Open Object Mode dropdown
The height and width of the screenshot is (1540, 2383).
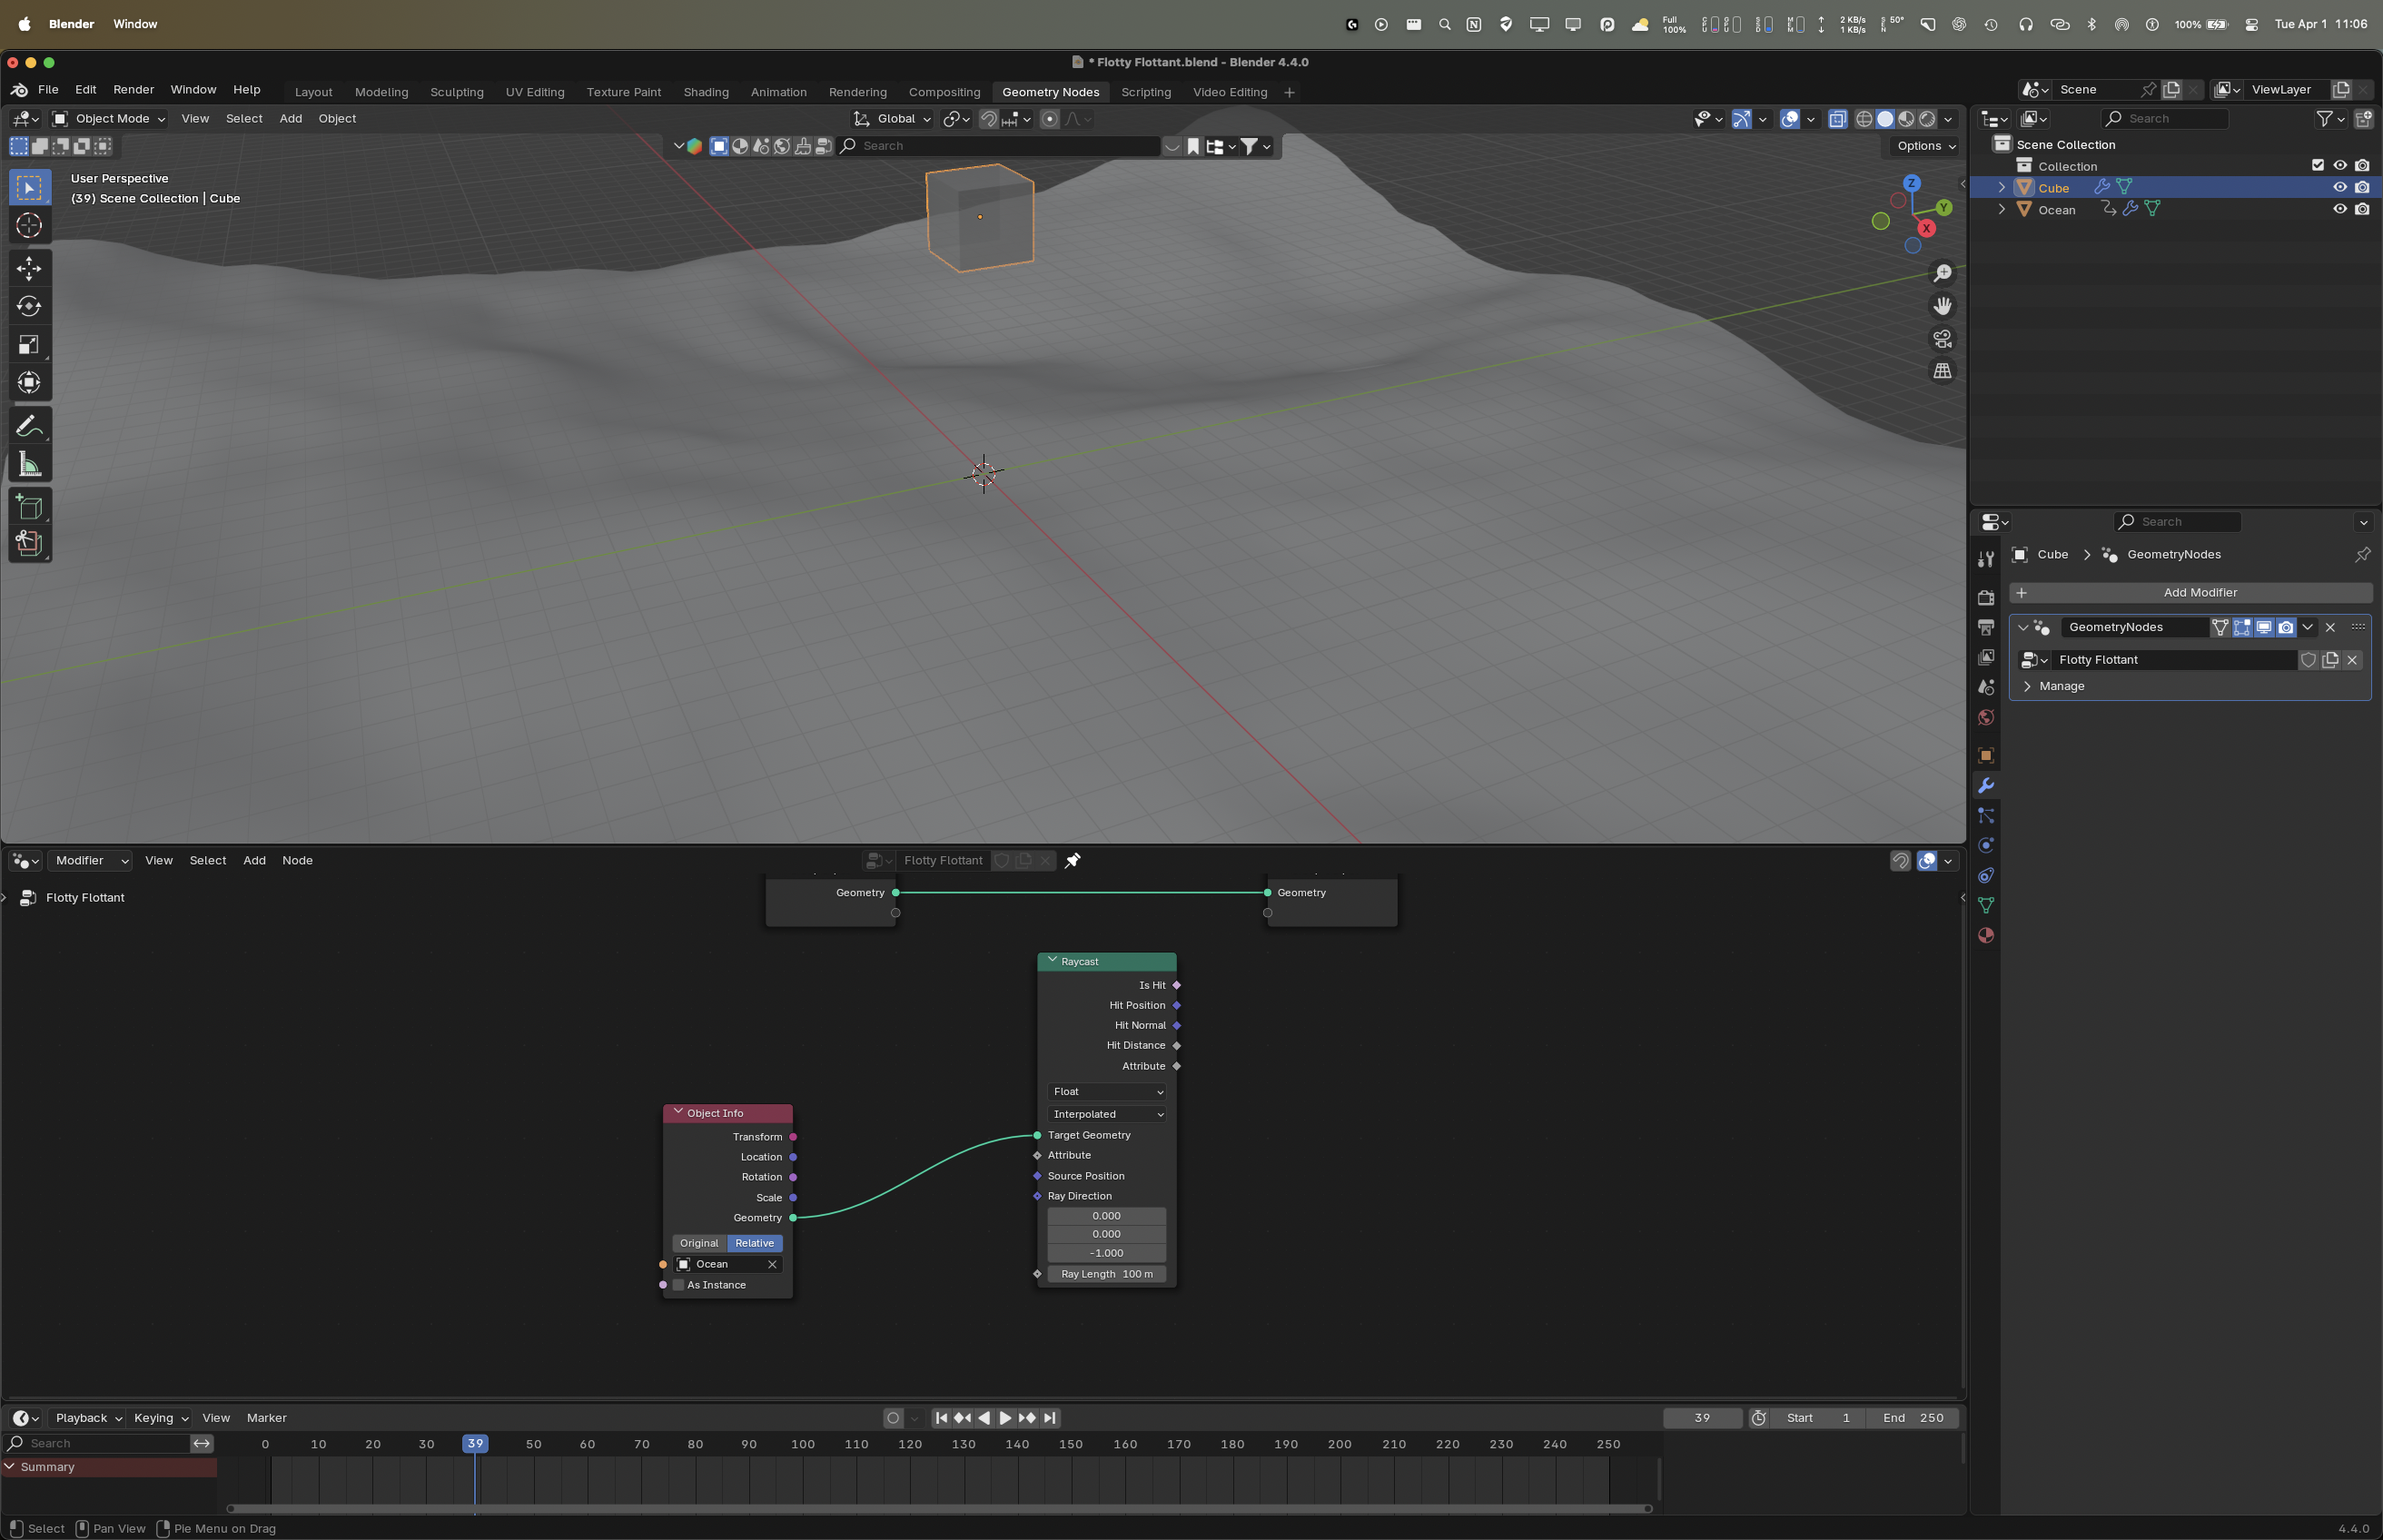[x=109, y=119]
